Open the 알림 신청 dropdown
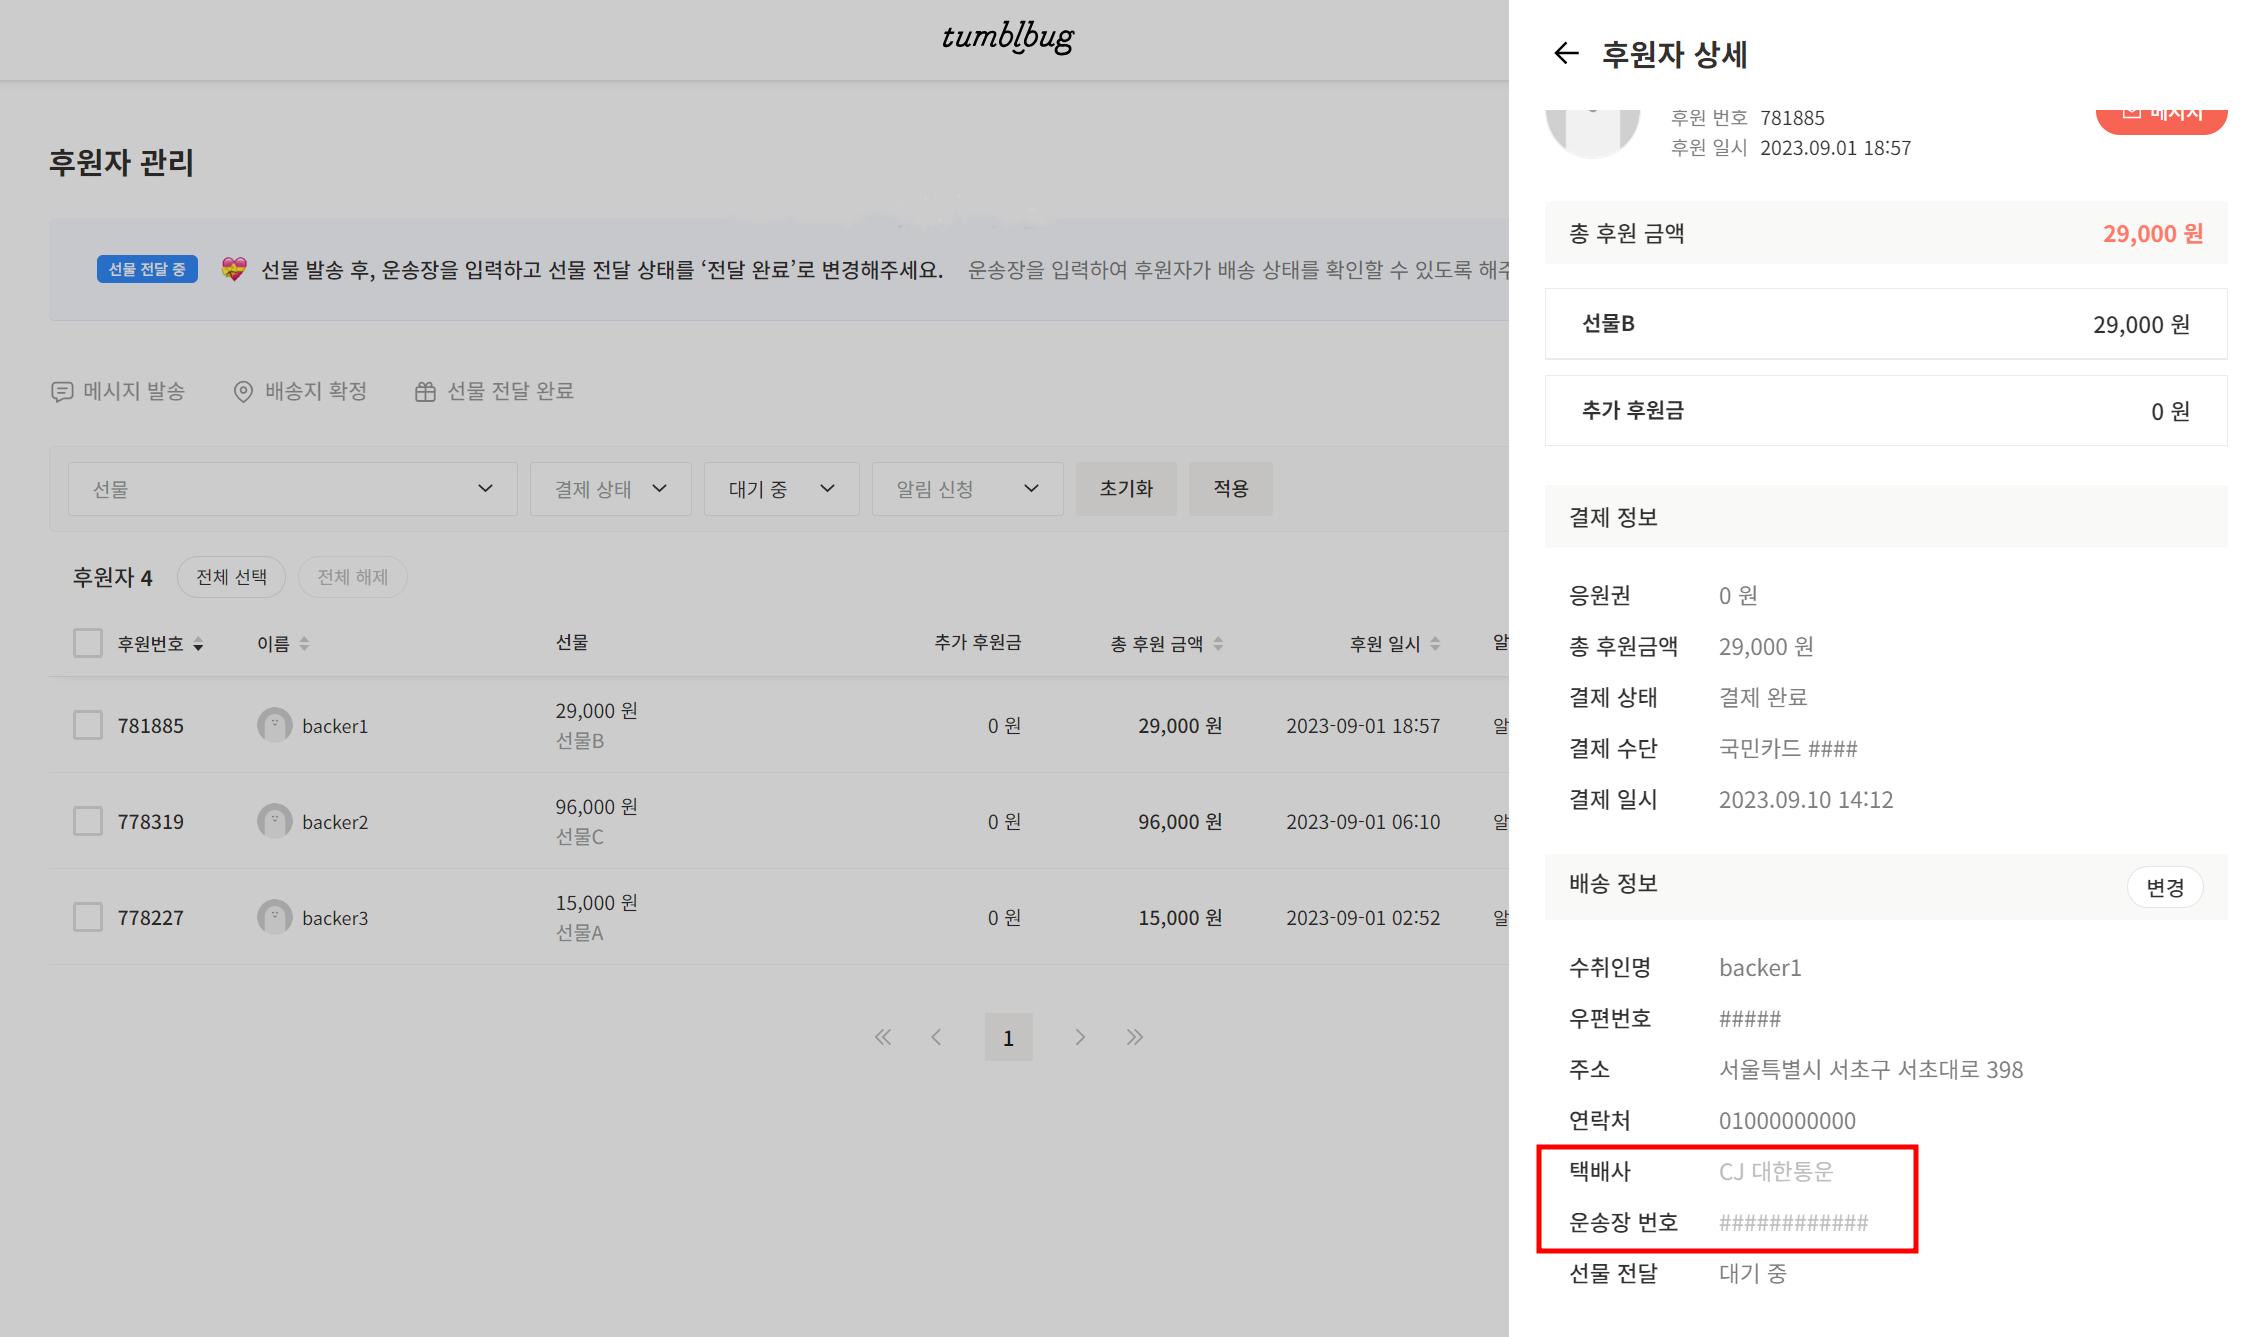The width and height of the screenshot is (2261, 1337). pyautogui.click(x=966, y=489)
